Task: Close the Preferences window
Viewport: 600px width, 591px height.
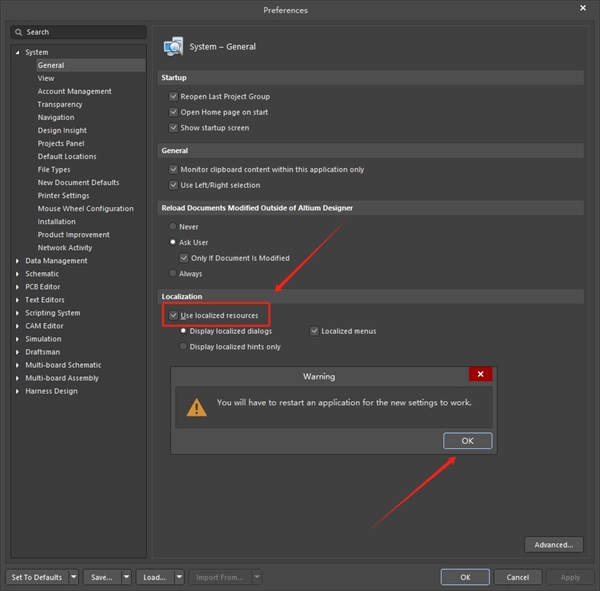Action: pos(583,9)
